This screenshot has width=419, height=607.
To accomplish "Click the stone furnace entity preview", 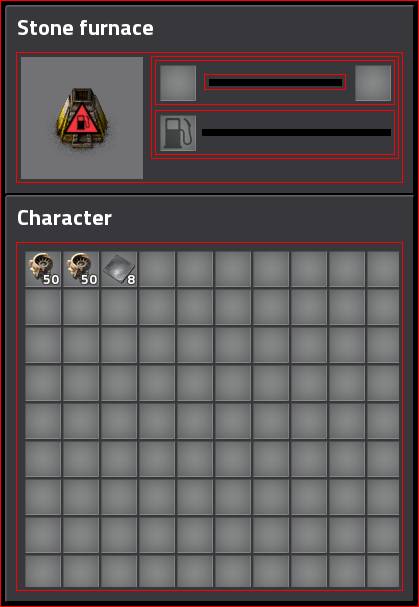I will 82,118.
